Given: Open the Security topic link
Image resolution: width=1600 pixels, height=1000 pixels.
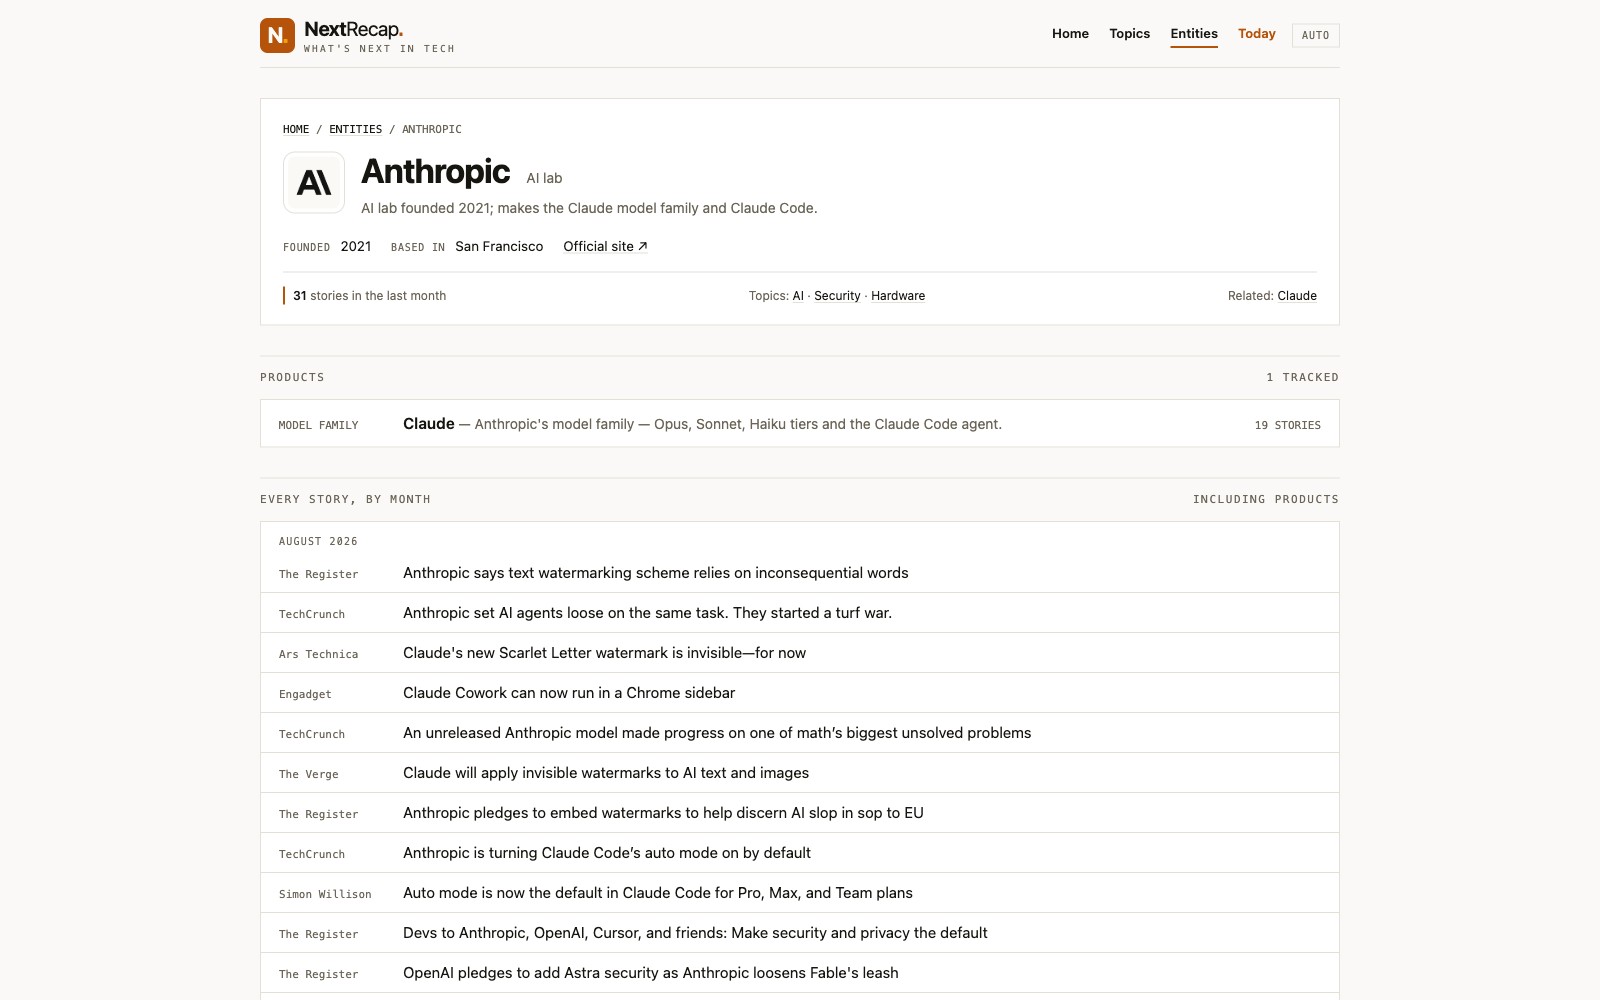Looking at the screenshot, I should pyautogui.click(x=837, y=296).
